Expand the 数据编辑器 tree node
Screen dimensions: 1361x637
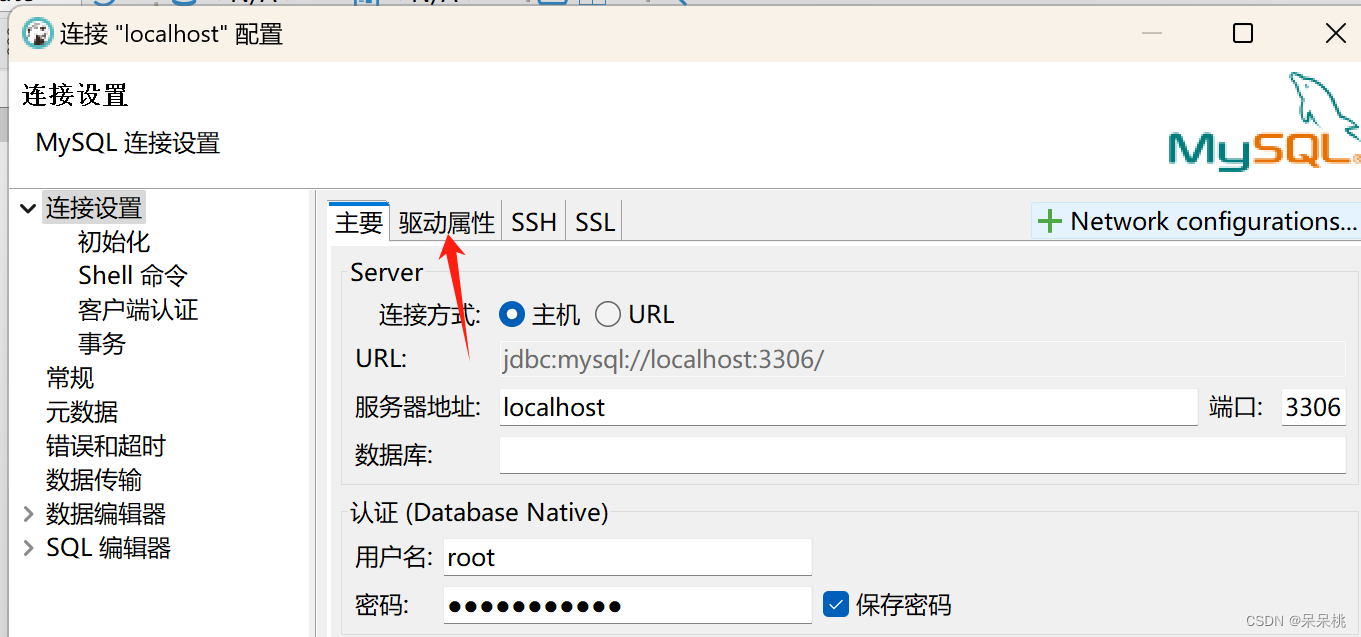[28, 514]
